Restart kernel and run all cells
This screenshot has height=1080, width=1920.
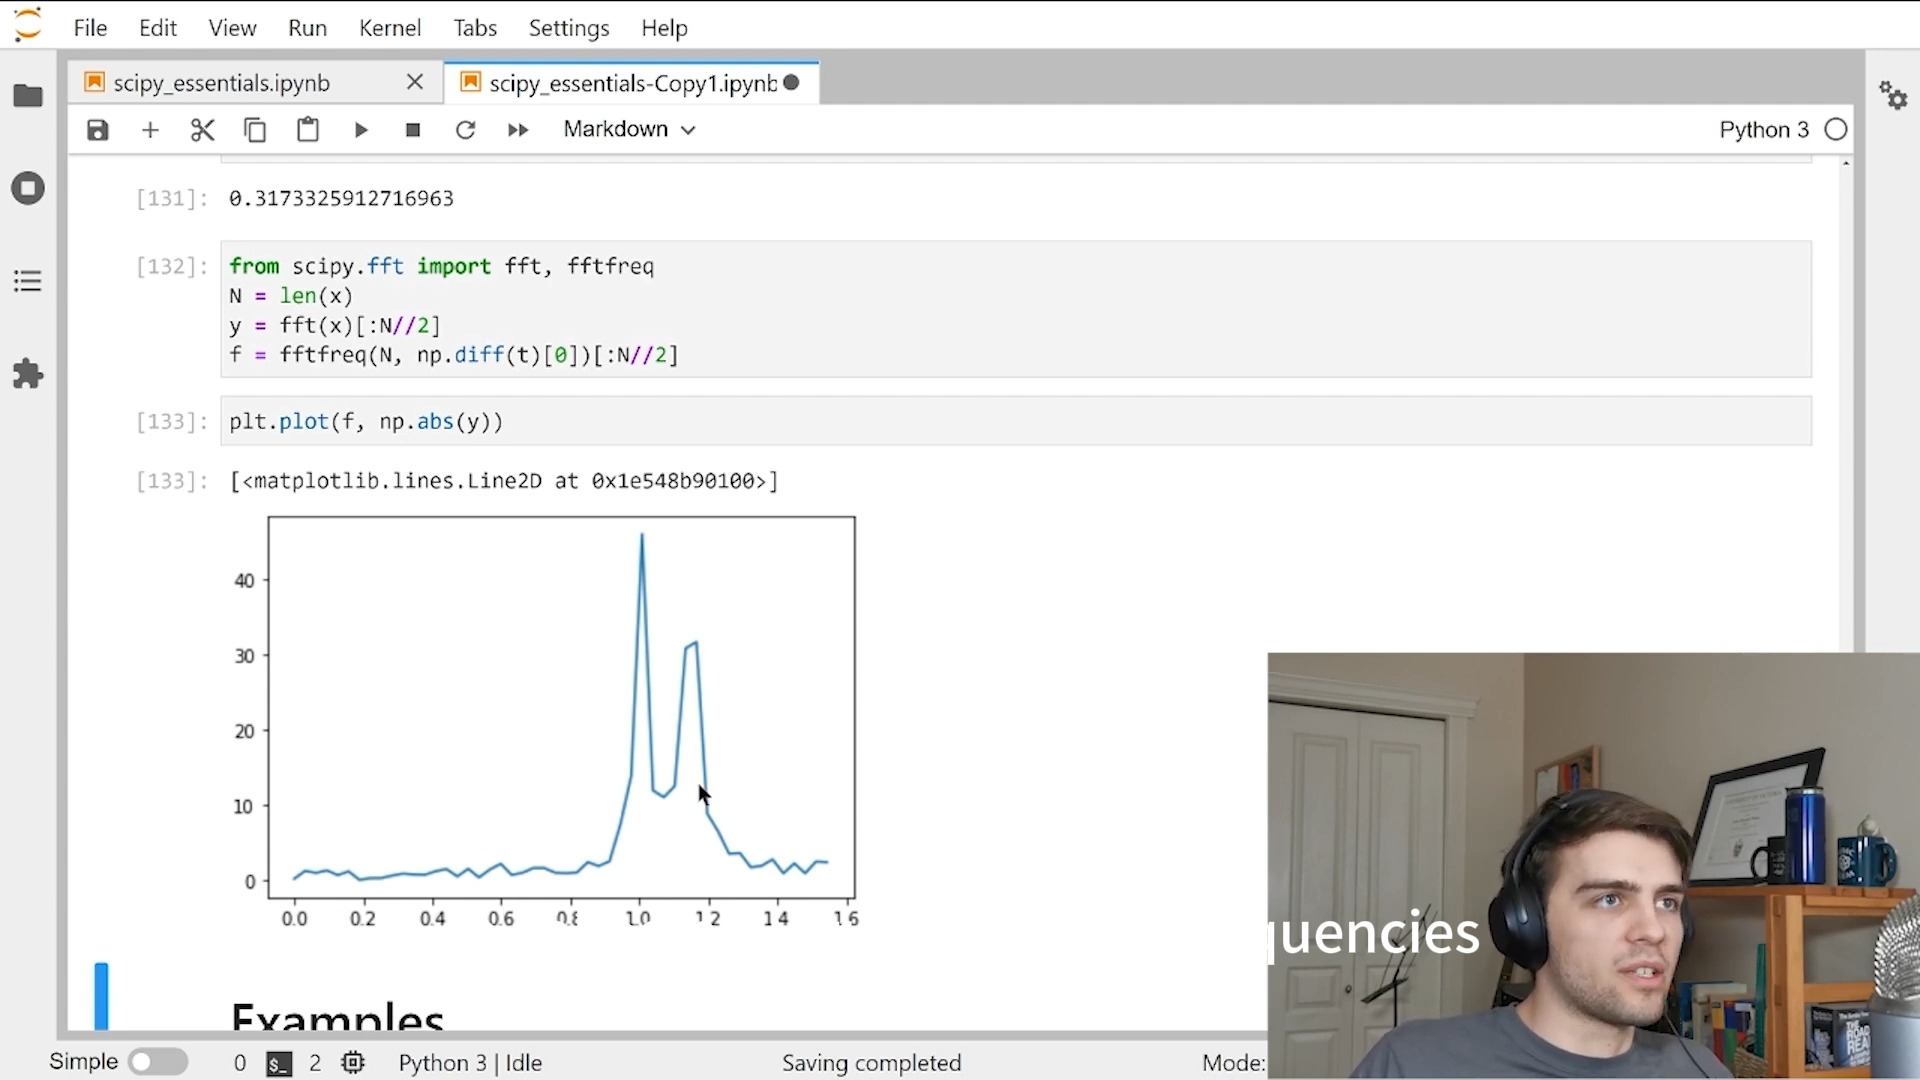(518, 130)
